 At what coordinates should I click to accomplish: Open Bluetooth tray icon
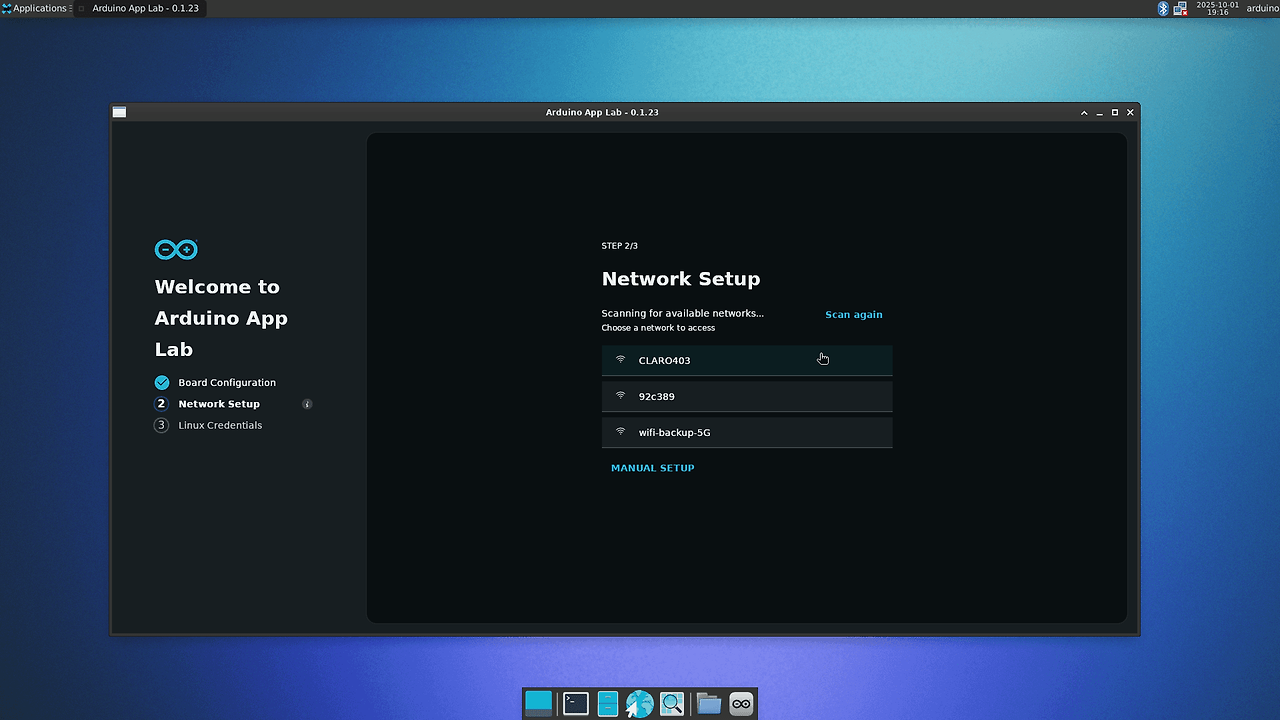(x=1163, y=8)
